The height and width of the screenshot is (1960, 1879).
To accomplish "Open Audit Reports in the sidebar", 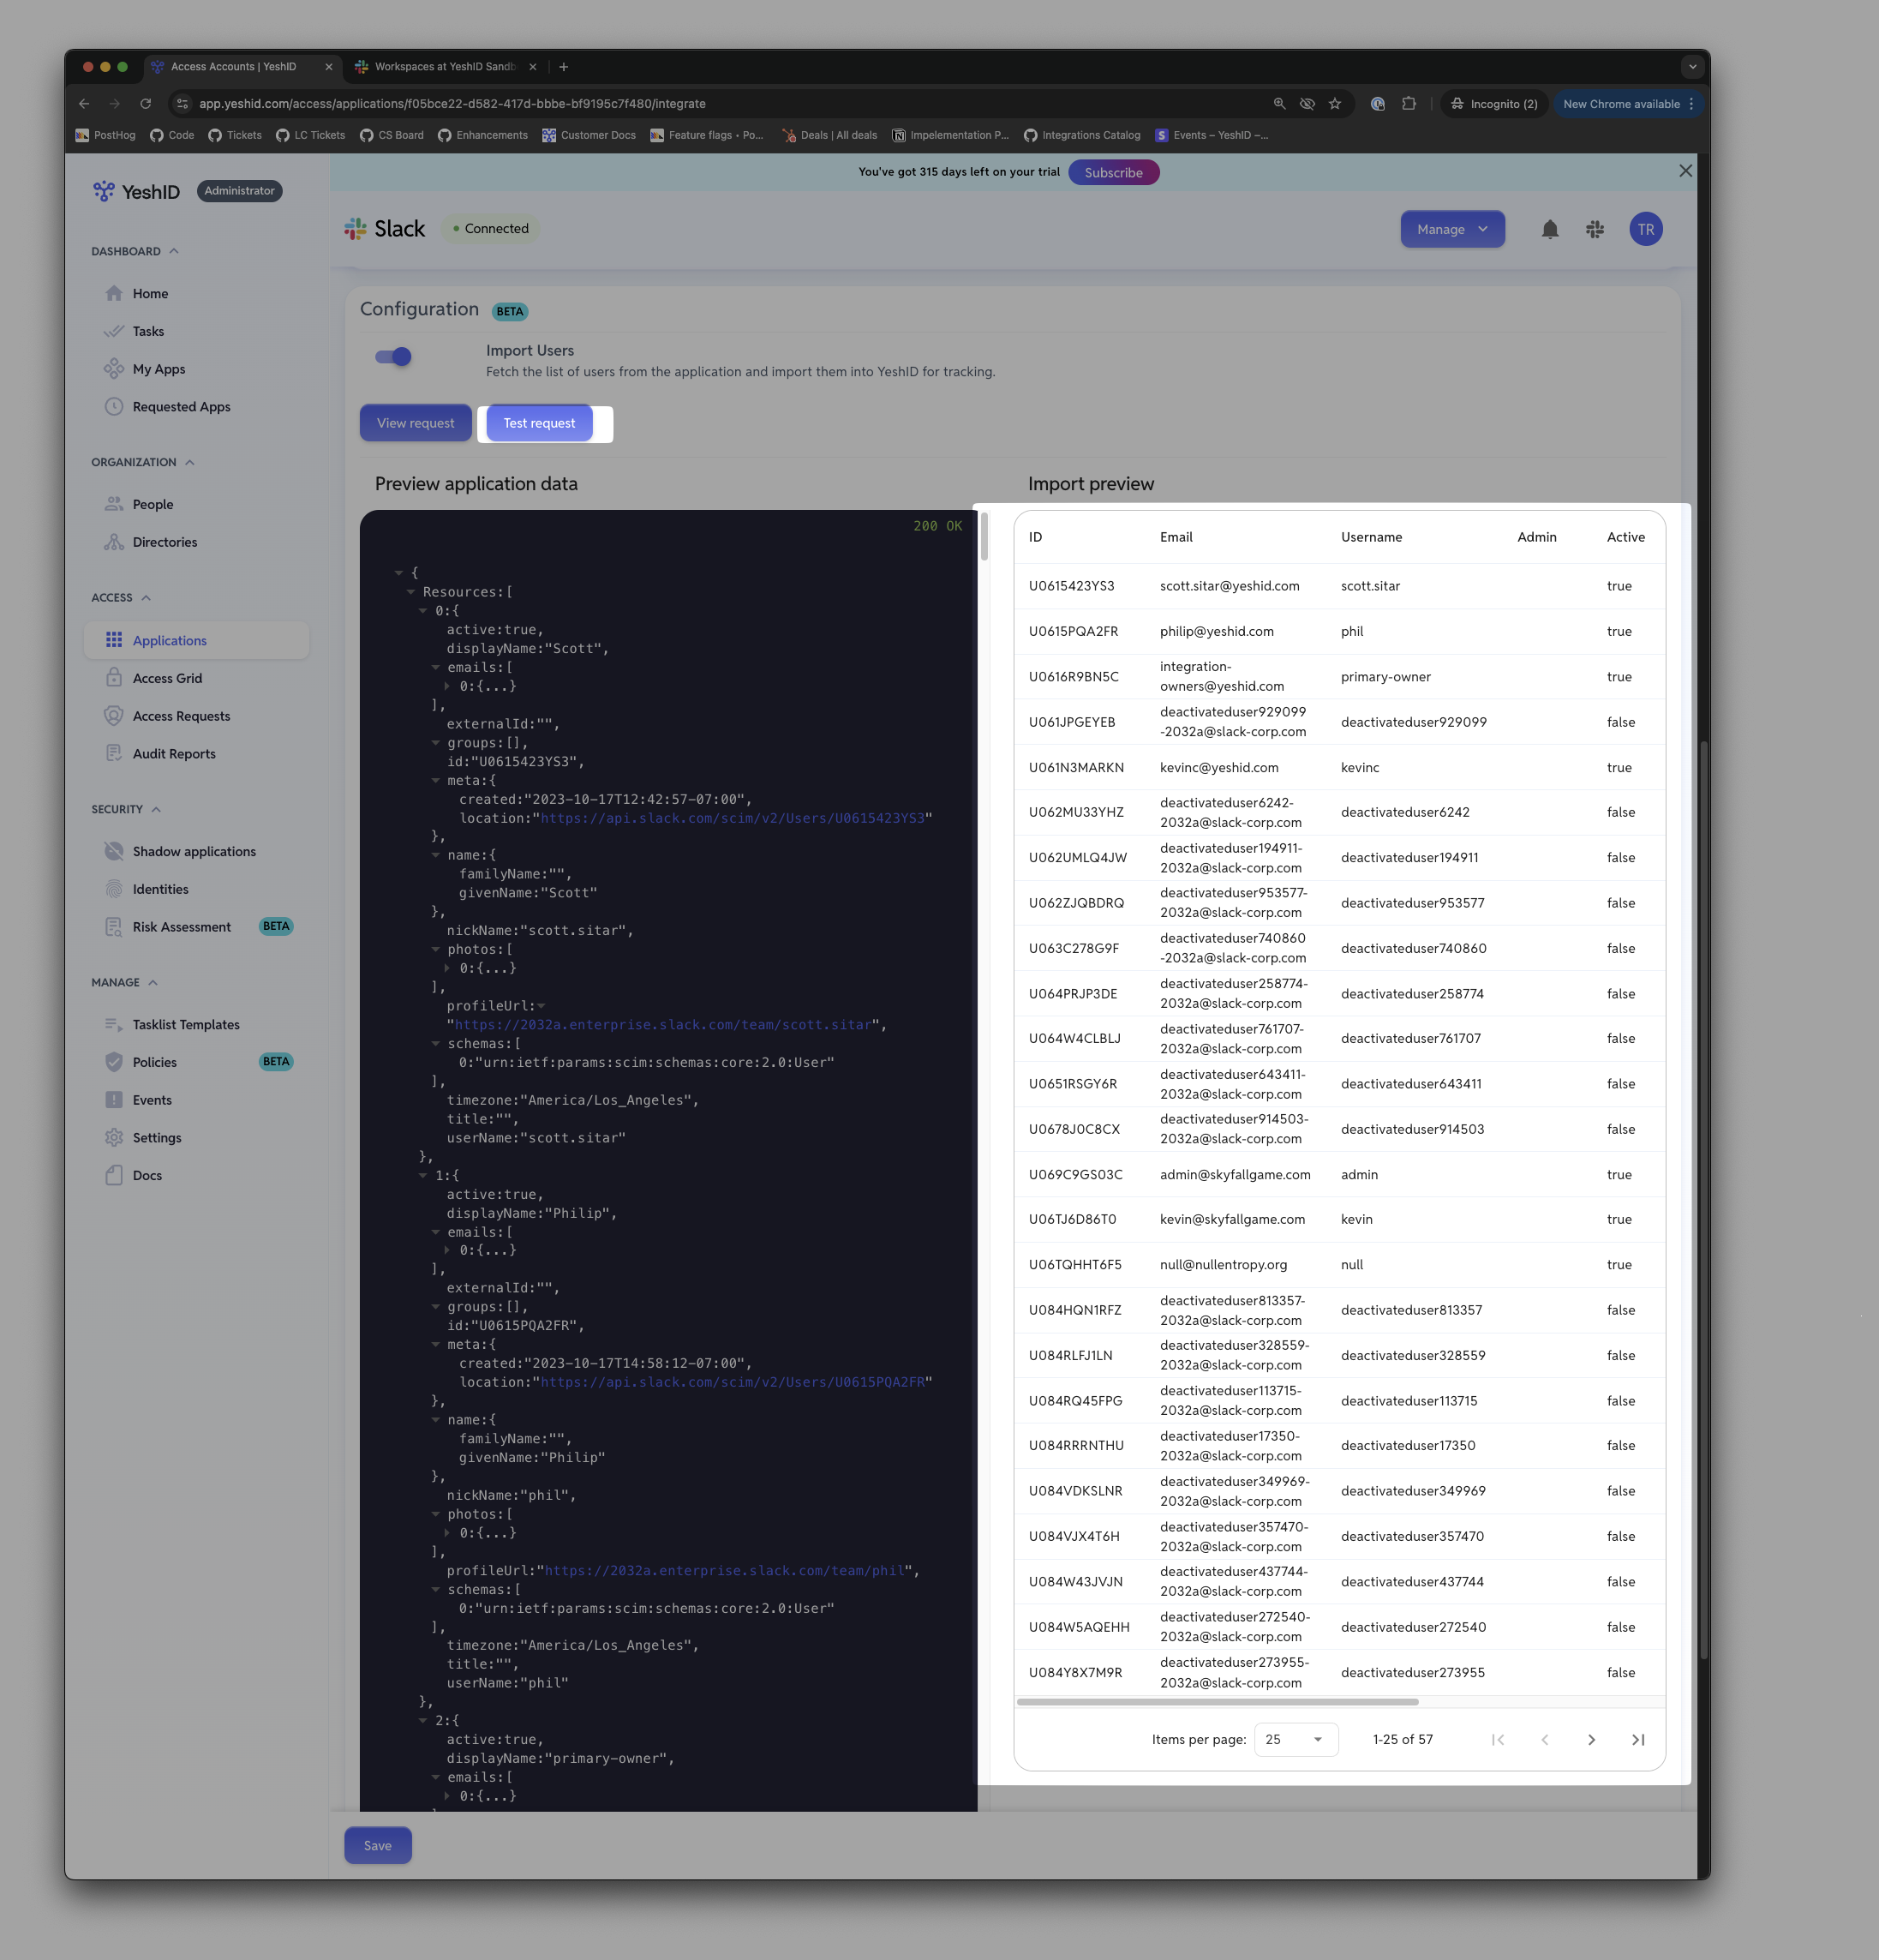I will point(174,754).
